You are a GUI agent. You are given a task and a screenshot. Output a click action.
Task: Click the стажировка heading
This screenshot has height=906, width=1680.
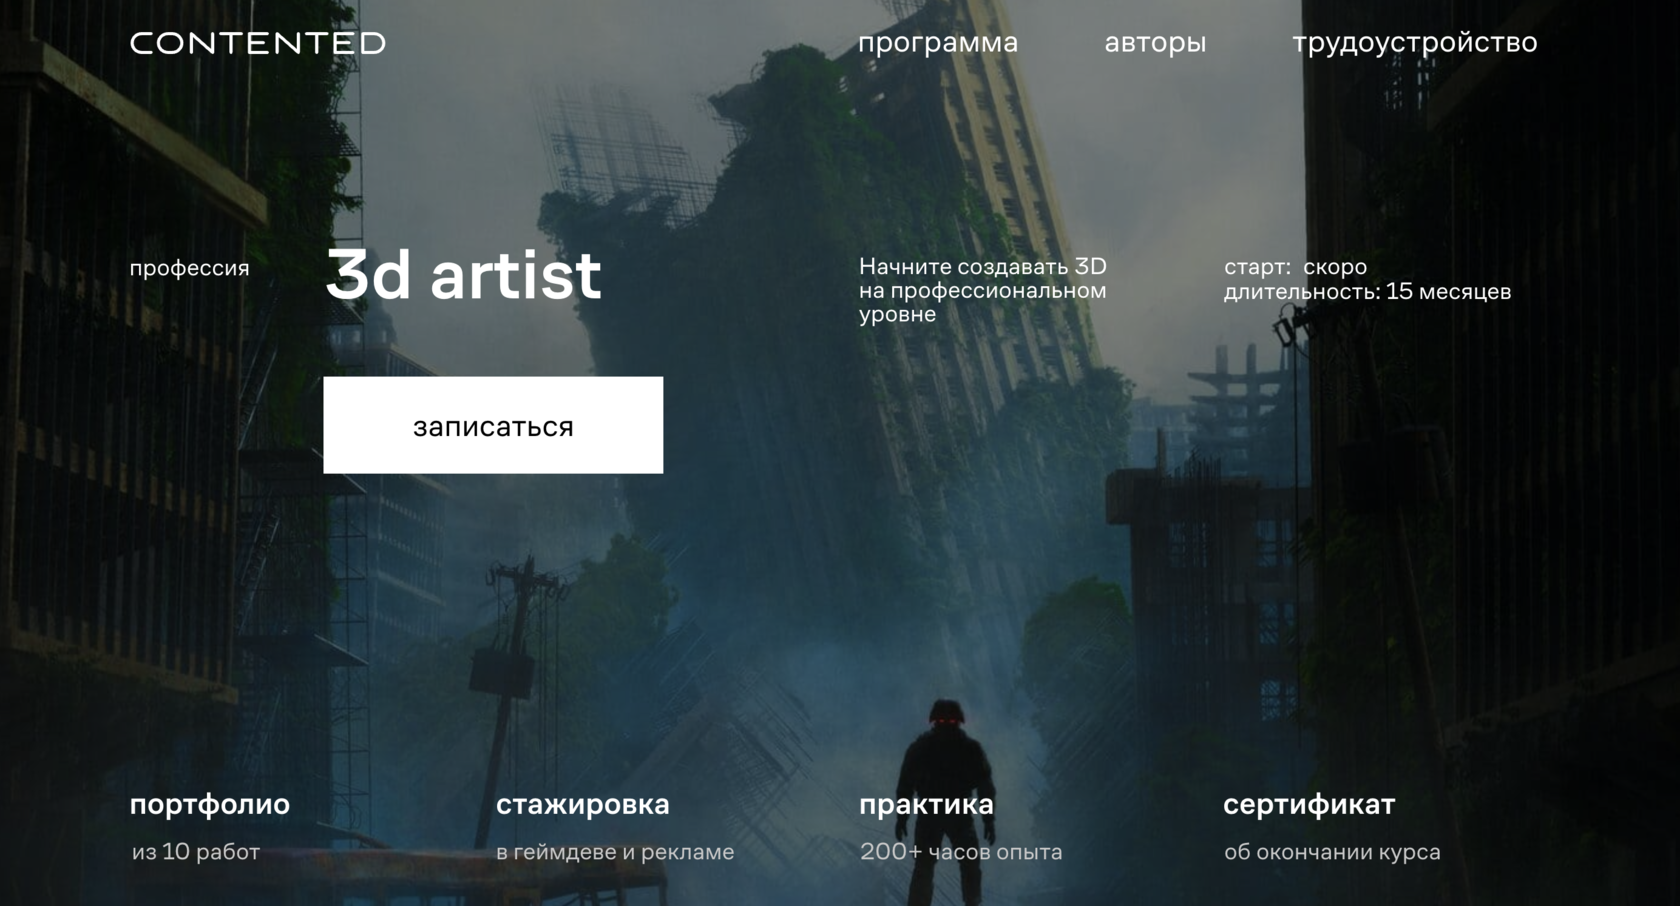[583, 804]
